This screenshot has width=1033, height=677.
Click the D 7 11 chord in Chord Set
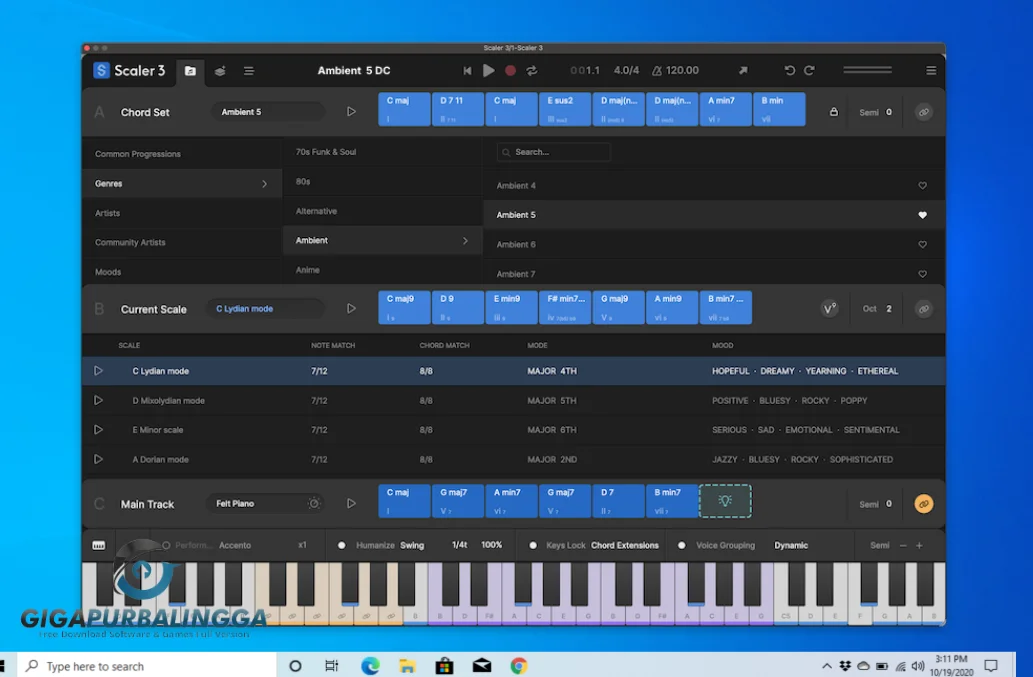click(x=458, y=109)
